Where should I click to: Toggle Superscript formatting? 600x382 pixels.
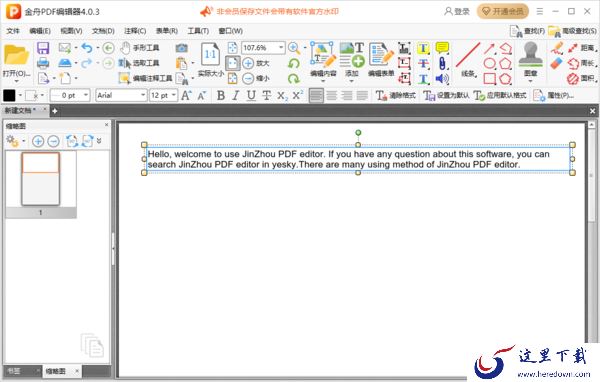(x=297, y=95)
